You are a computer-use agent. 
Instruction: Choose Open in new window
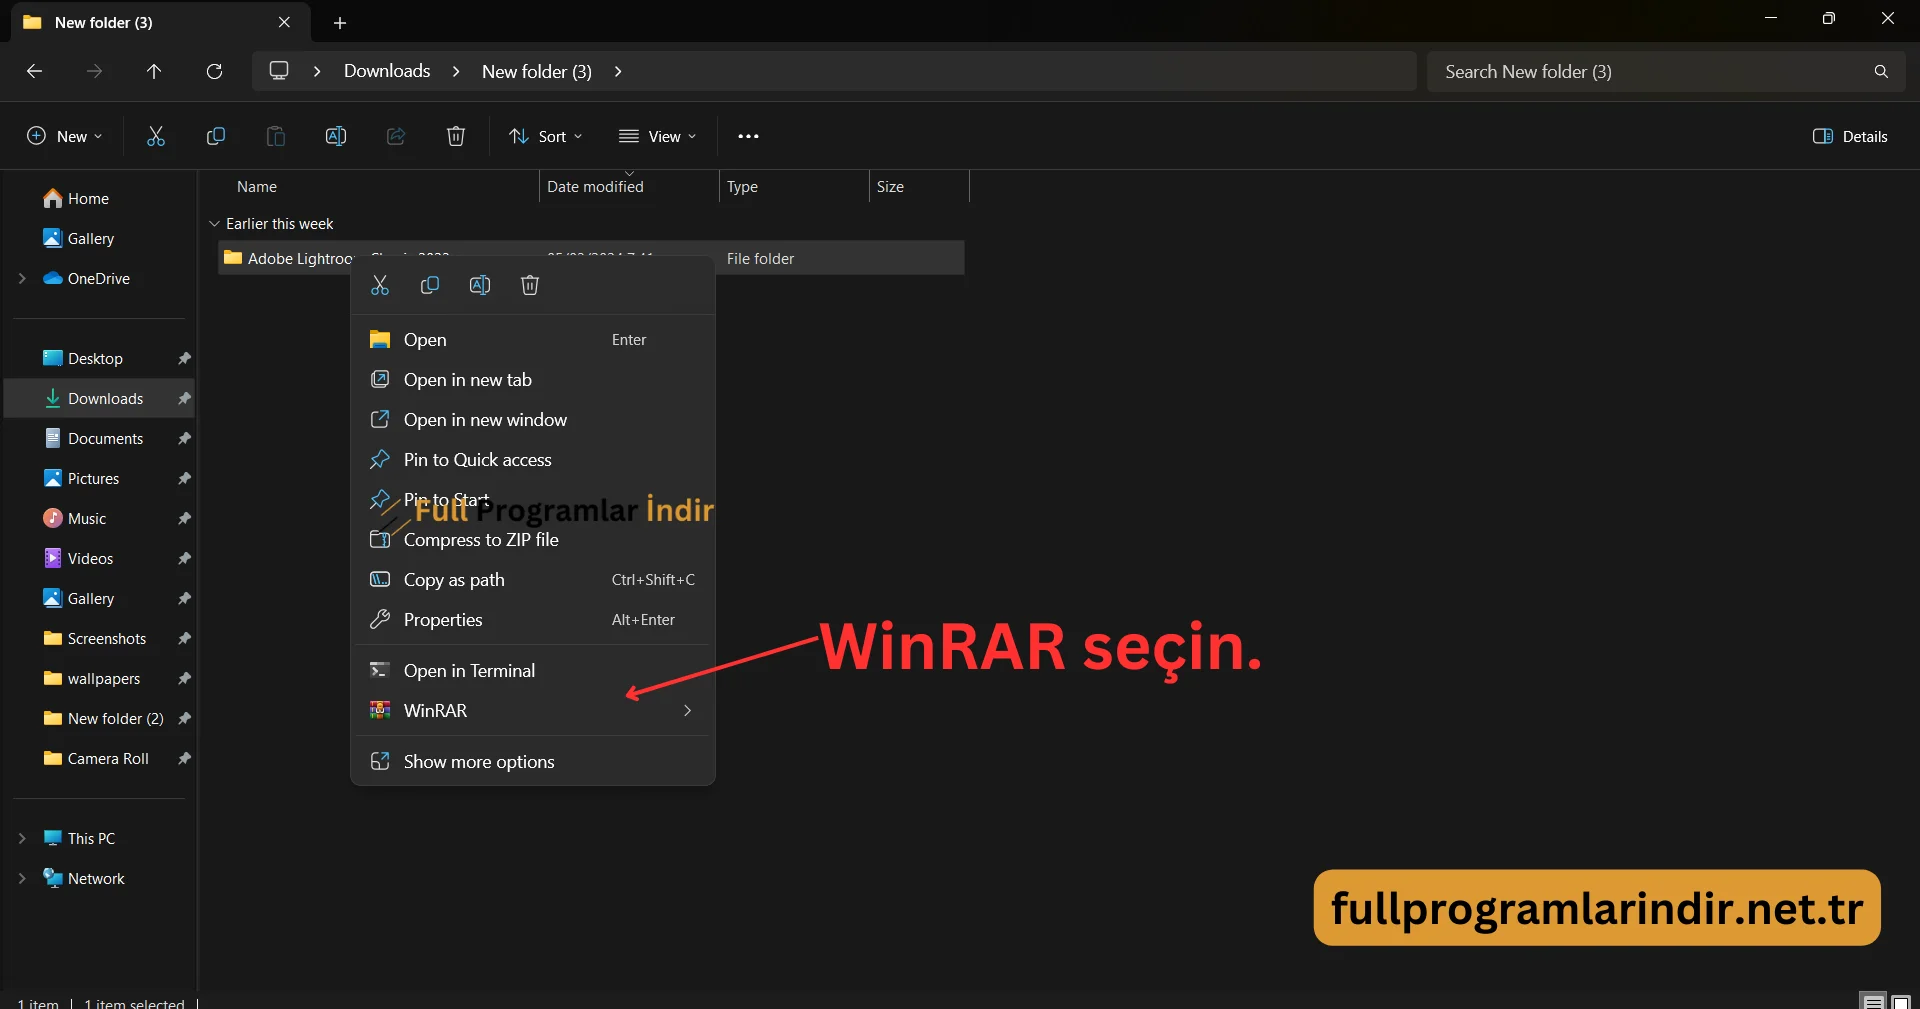tap(533, 420)
